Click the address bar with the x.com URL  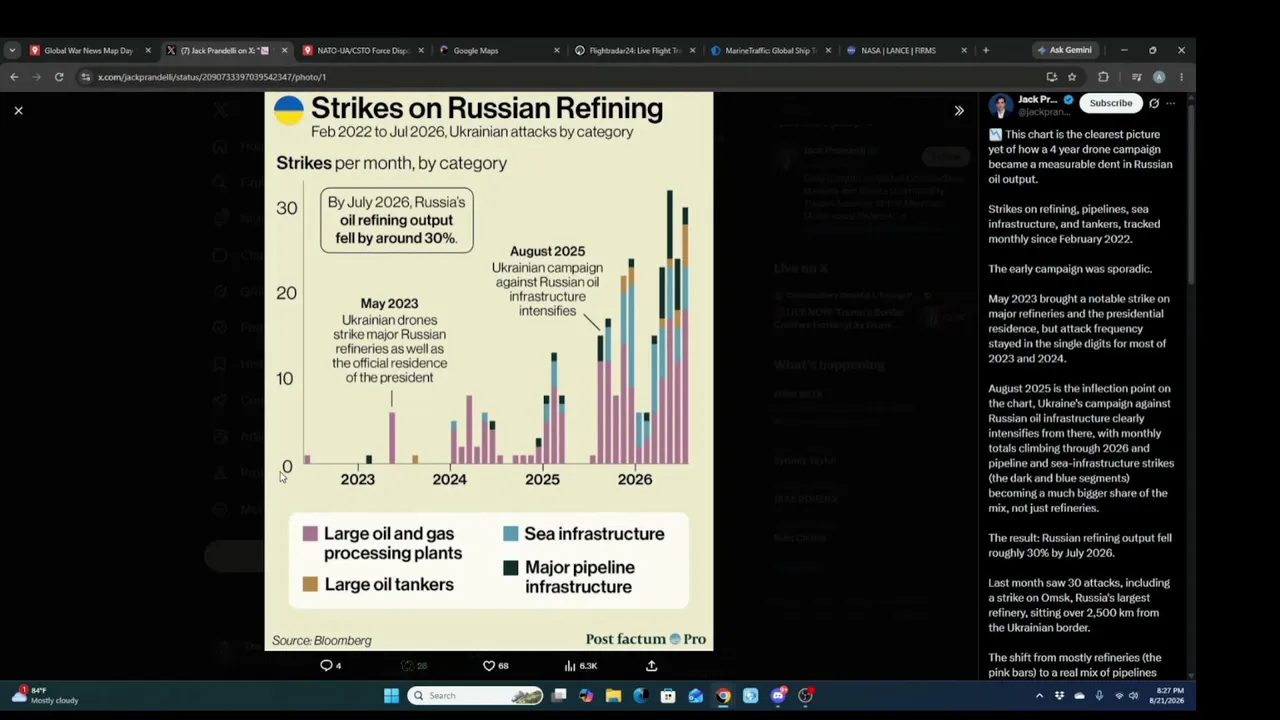coord(560,77)
